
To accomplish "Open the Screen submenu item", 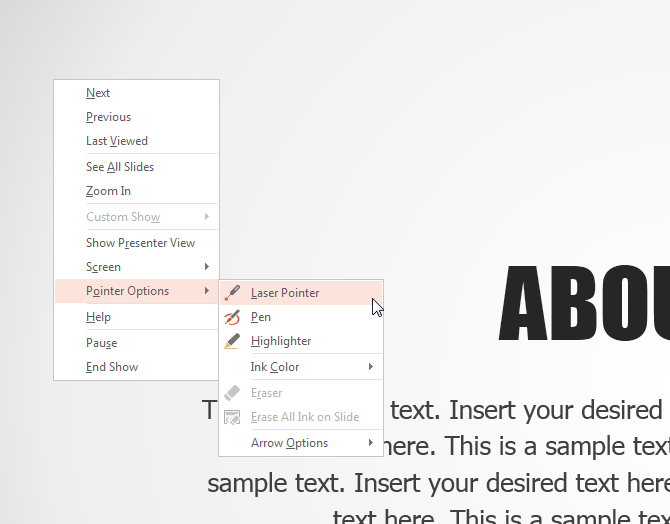I will pyautogui.click(x=137, y=267).
